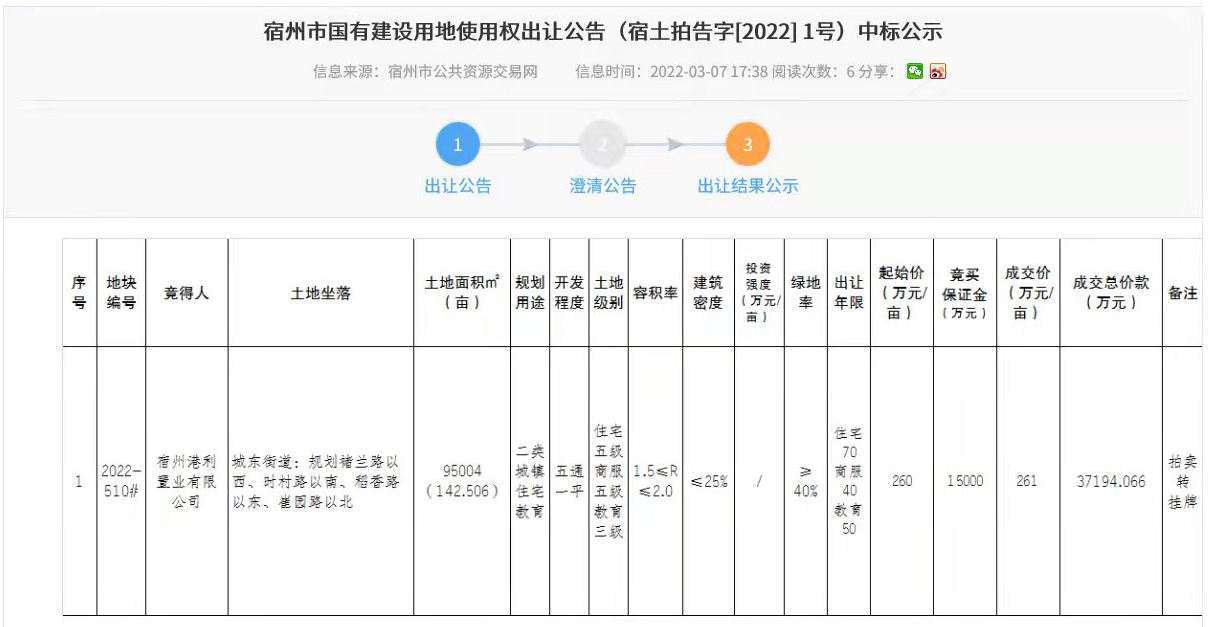
Task: Open the 出让结果公示 tab
Action: pyautogui.click(x=748, y=186)
